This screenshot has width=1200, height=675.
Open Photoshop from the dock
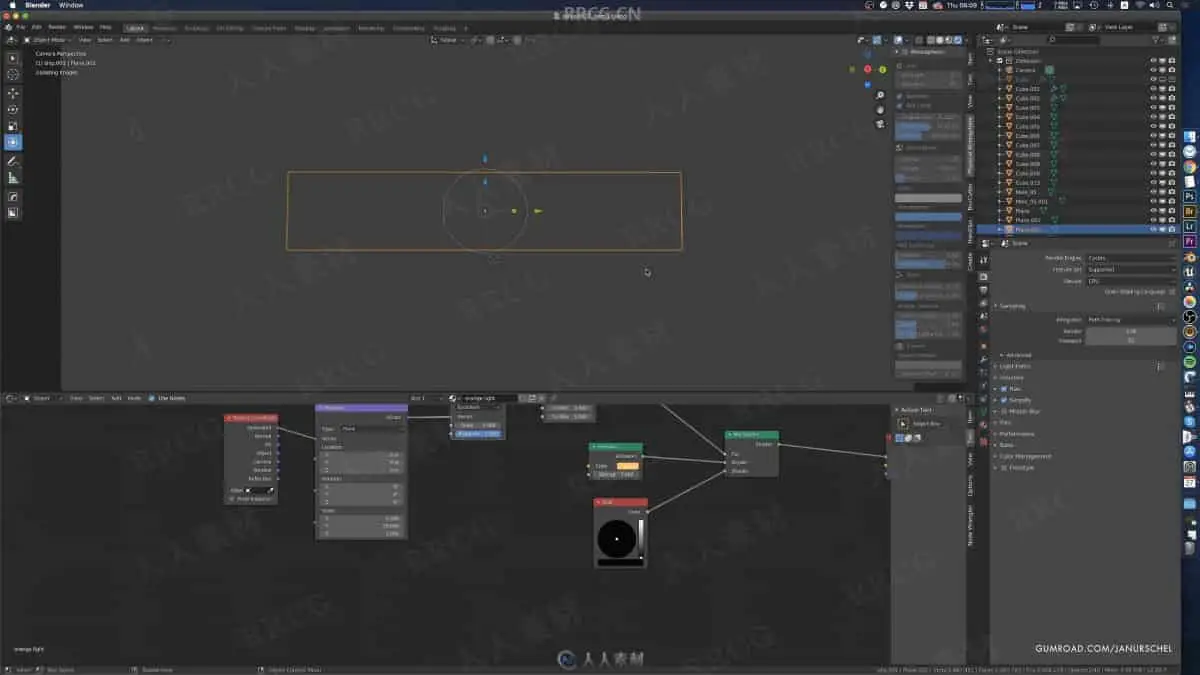tap(1190, 197)
